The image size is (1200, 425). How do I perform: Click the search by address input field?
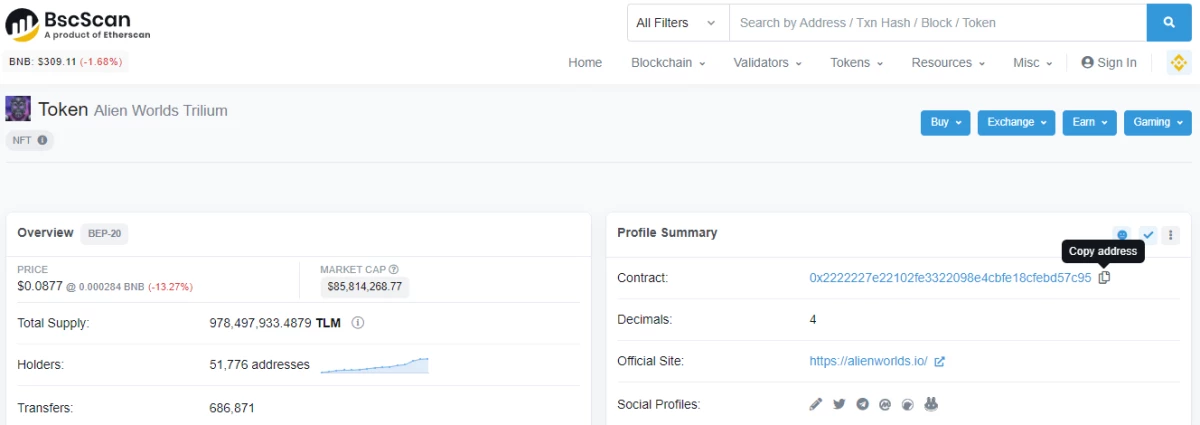(x=937, y=23)
